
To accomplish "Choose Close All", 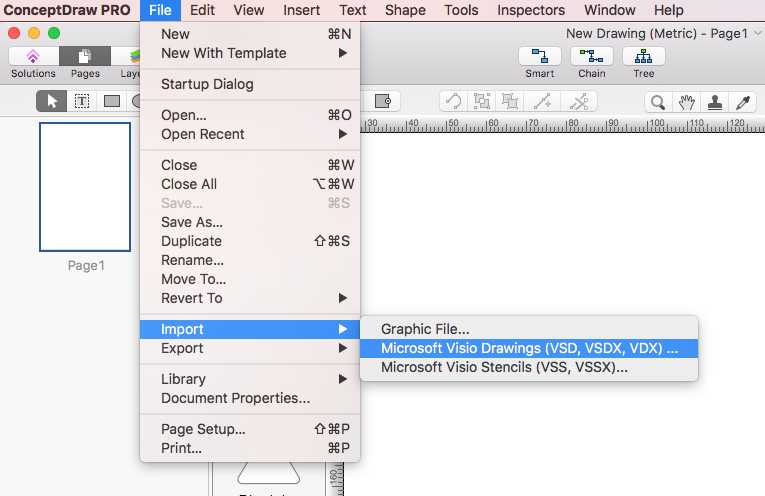I will point(250,184).
